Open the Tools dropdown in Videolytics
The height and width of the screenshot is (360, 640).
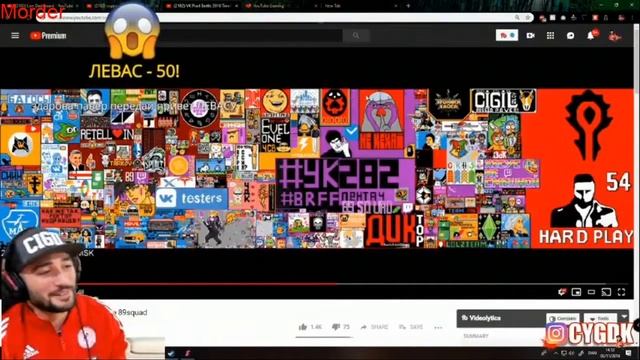click(x=600, y=318)
